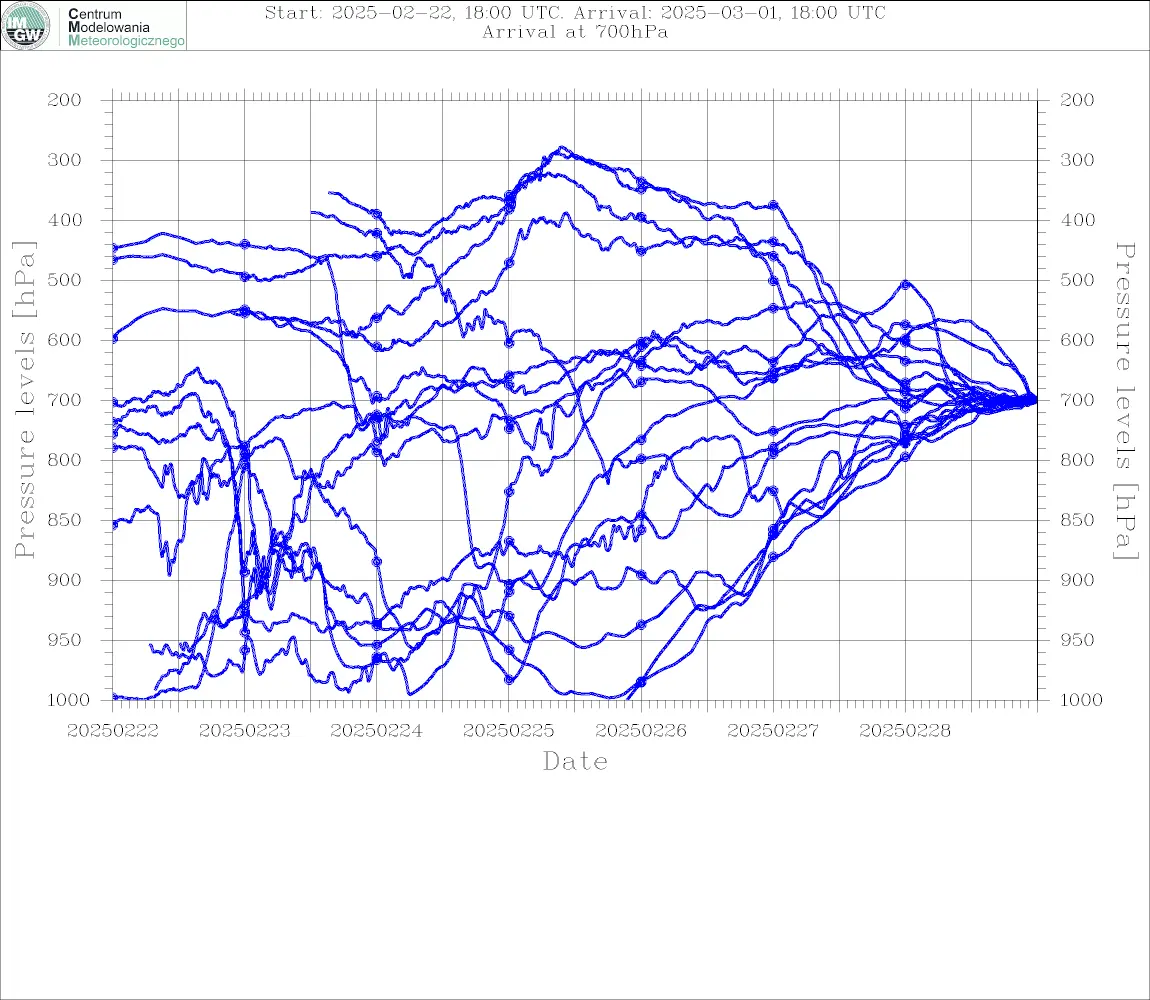The width and height of the screenshot is (1150, 1000).
Task: Click the right axis 200 label
Action: 1077,100
